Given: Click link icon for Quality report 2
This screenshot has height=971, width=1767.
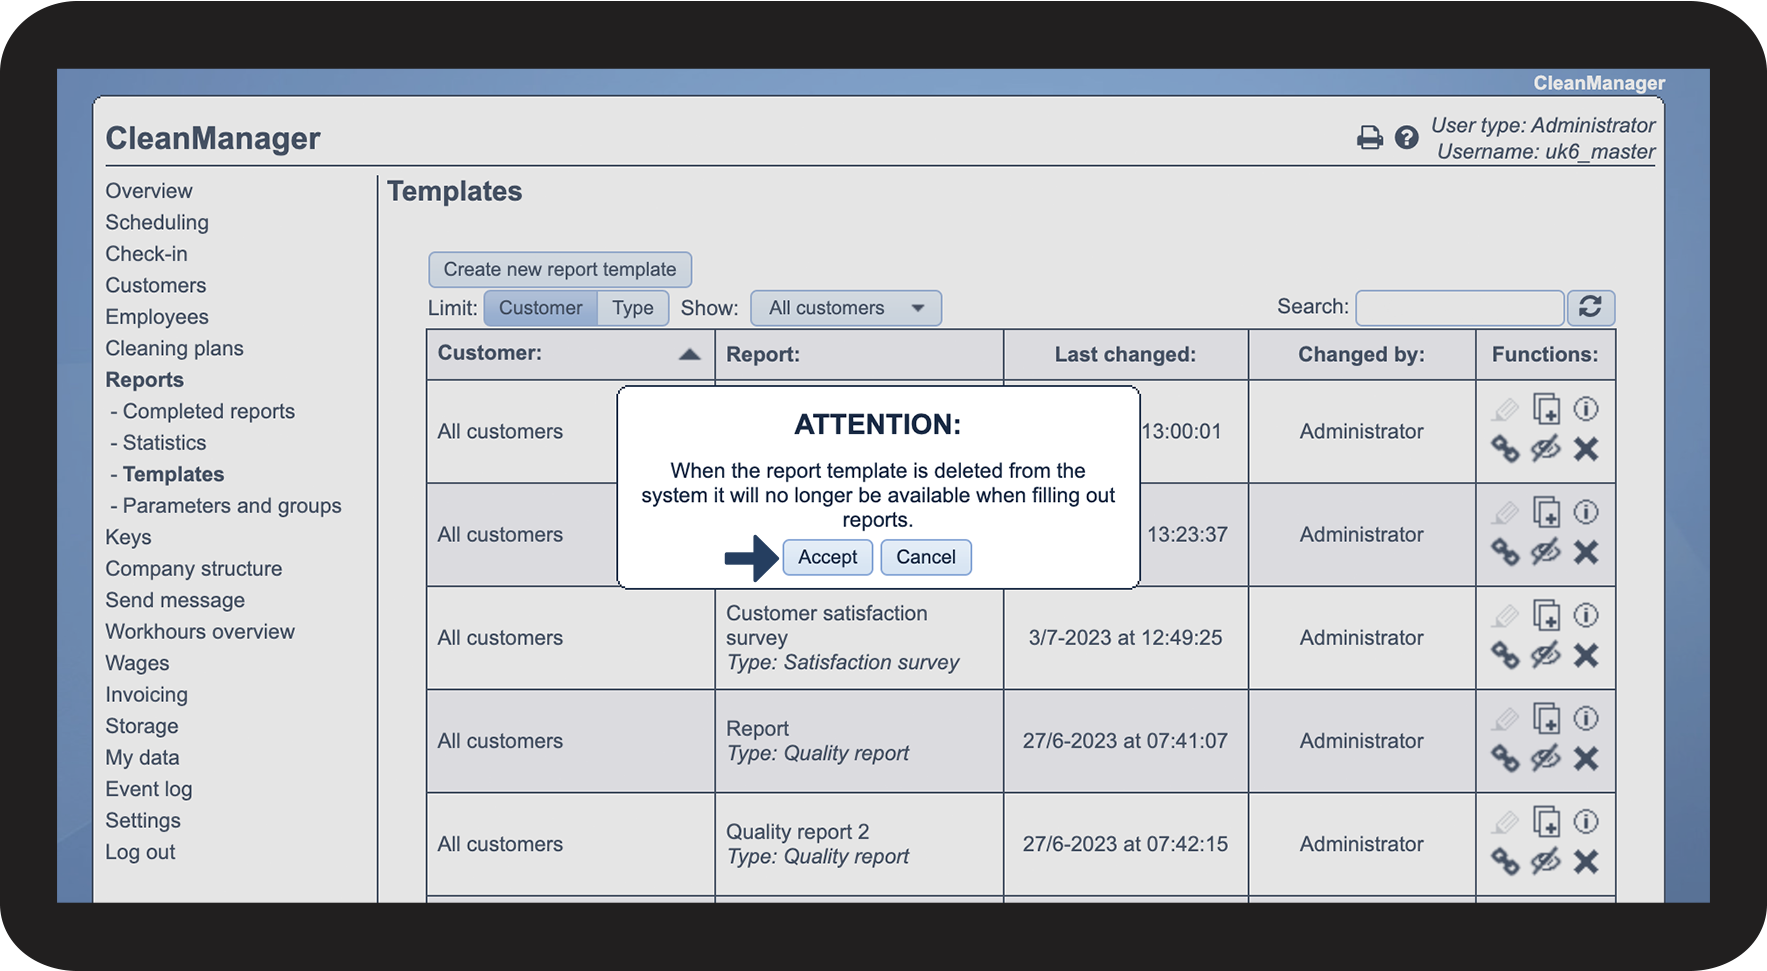Looking at the screenshot, I should [x=1505, y=862].
